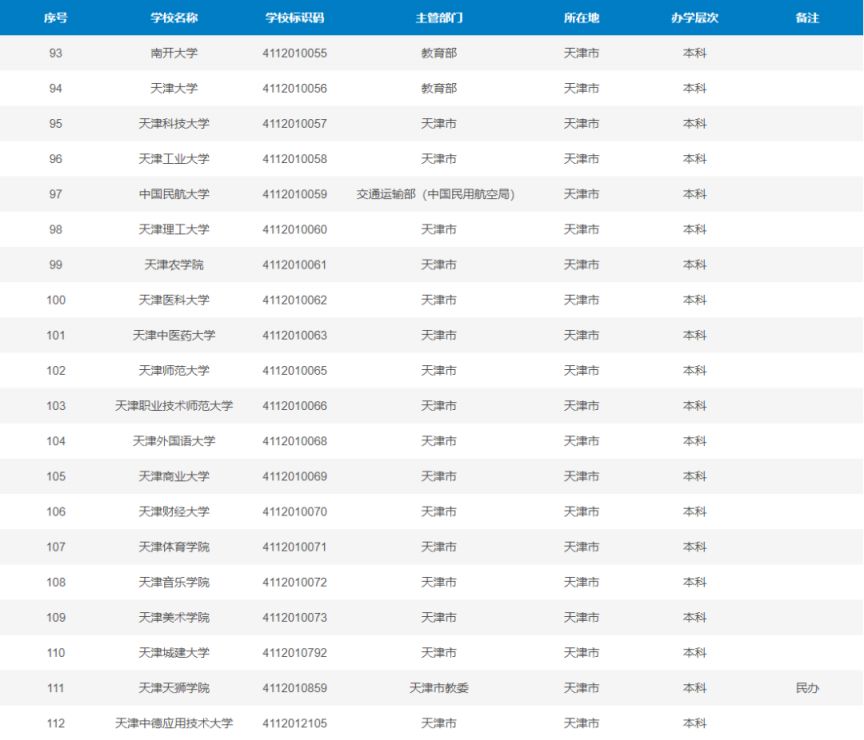Click 天津市 location in 南开大学 row
This screenshot has width=864, height=740.
[581, 53]
